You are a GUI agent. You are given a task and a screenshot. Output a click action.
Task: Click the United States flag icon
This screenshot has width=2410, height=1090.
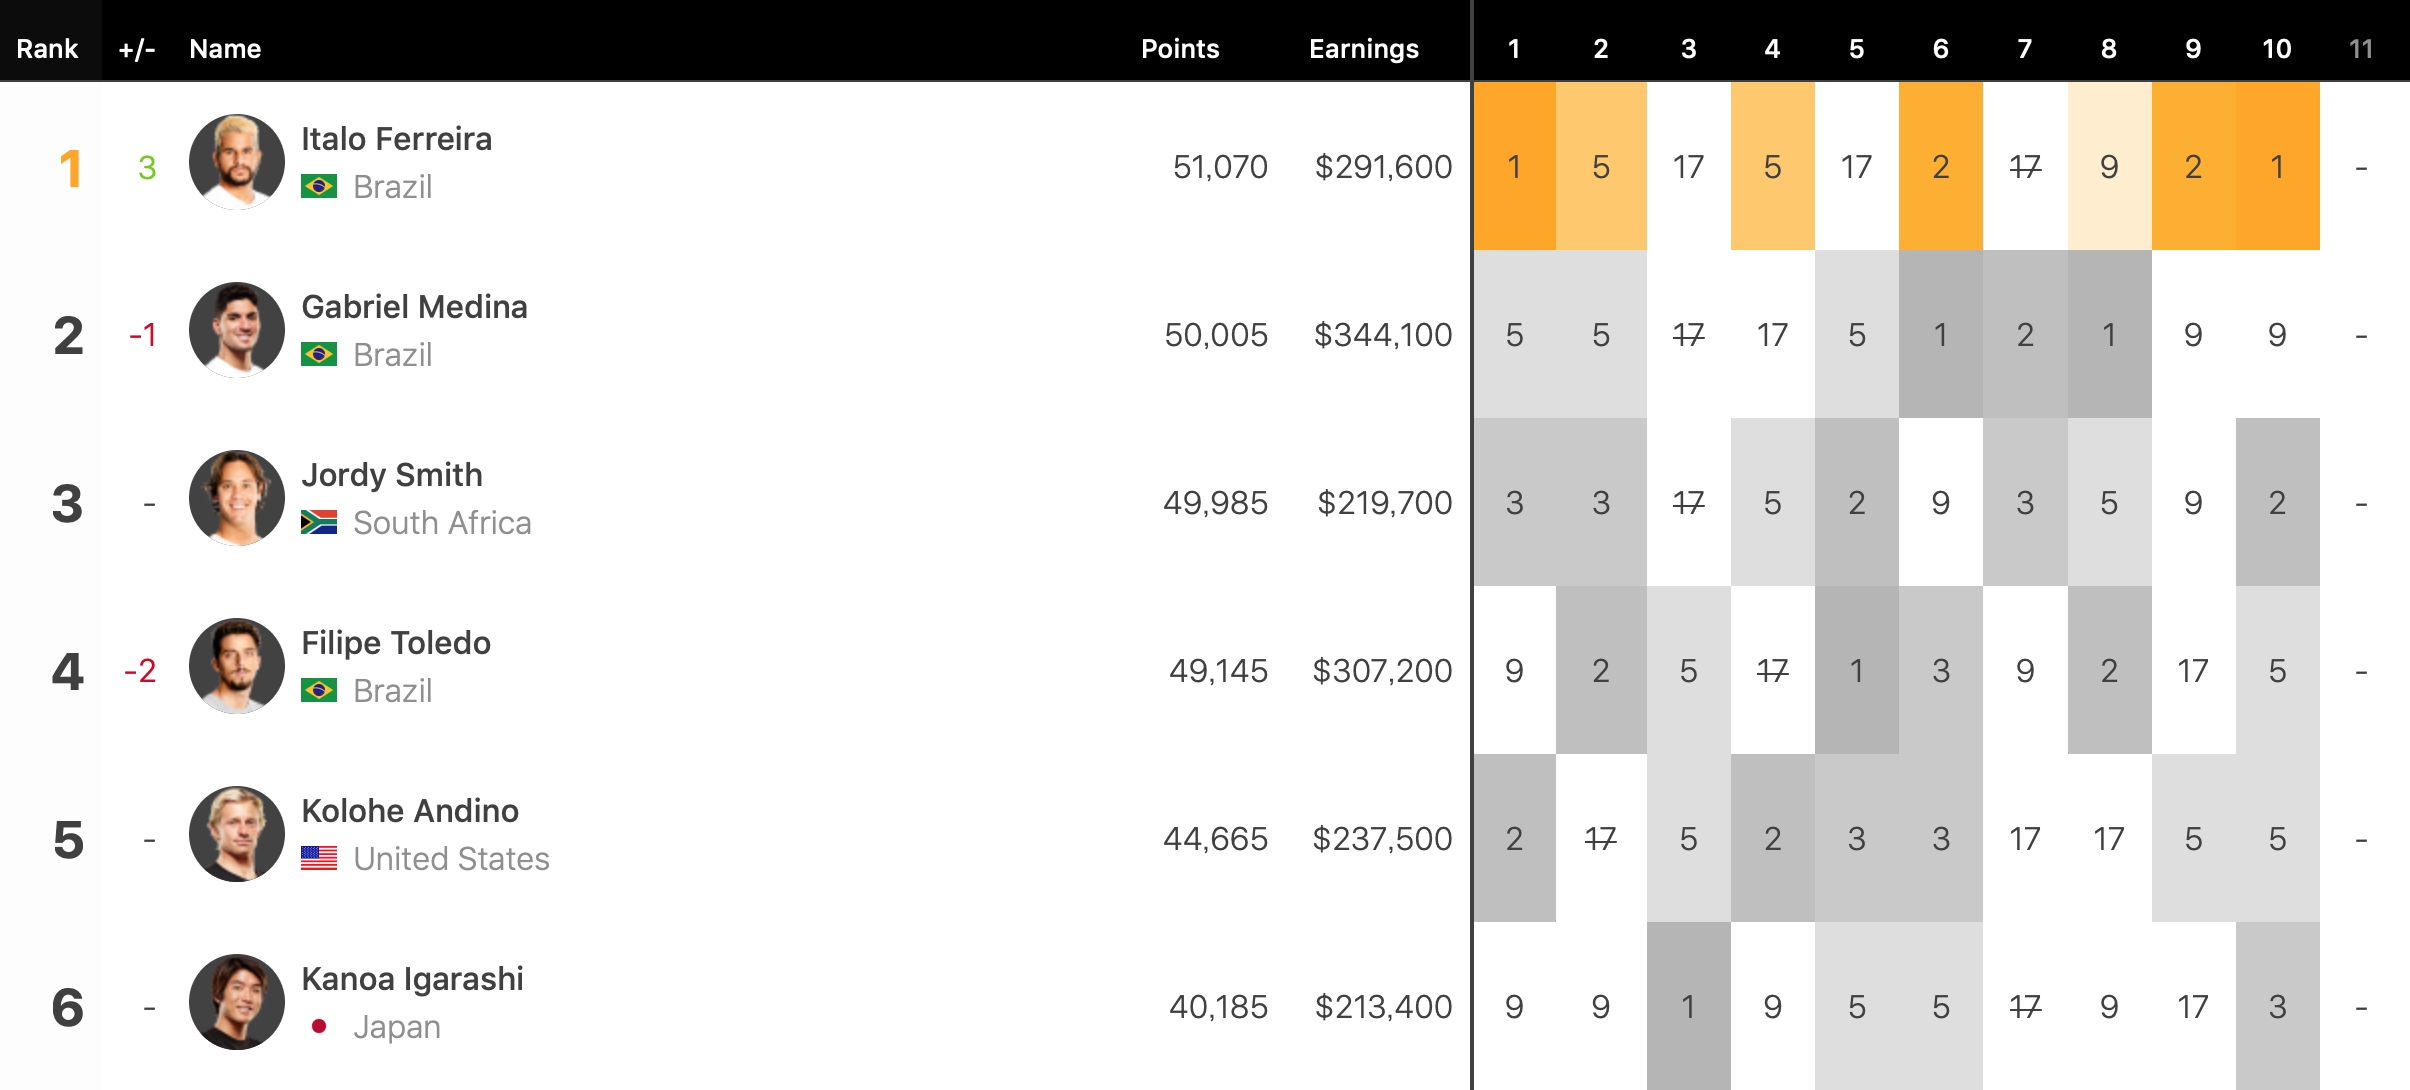coord(319,859)
